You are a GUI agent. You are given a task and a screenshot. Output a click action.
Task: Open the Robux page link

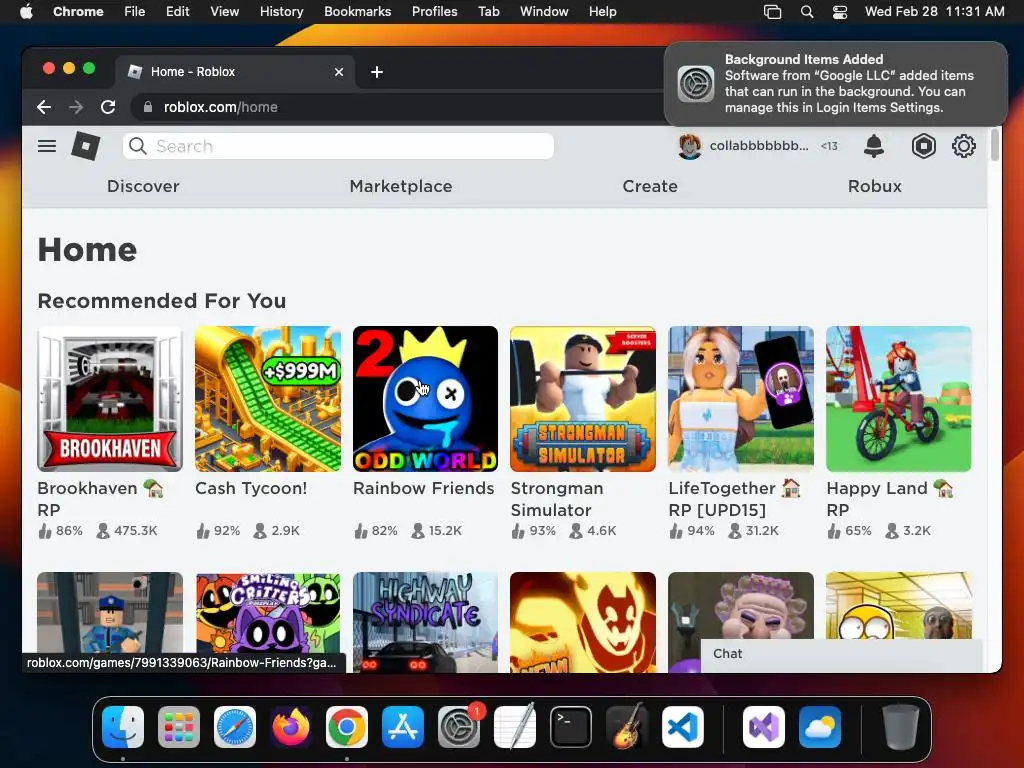pyautogui.click(x=874, y=186)
